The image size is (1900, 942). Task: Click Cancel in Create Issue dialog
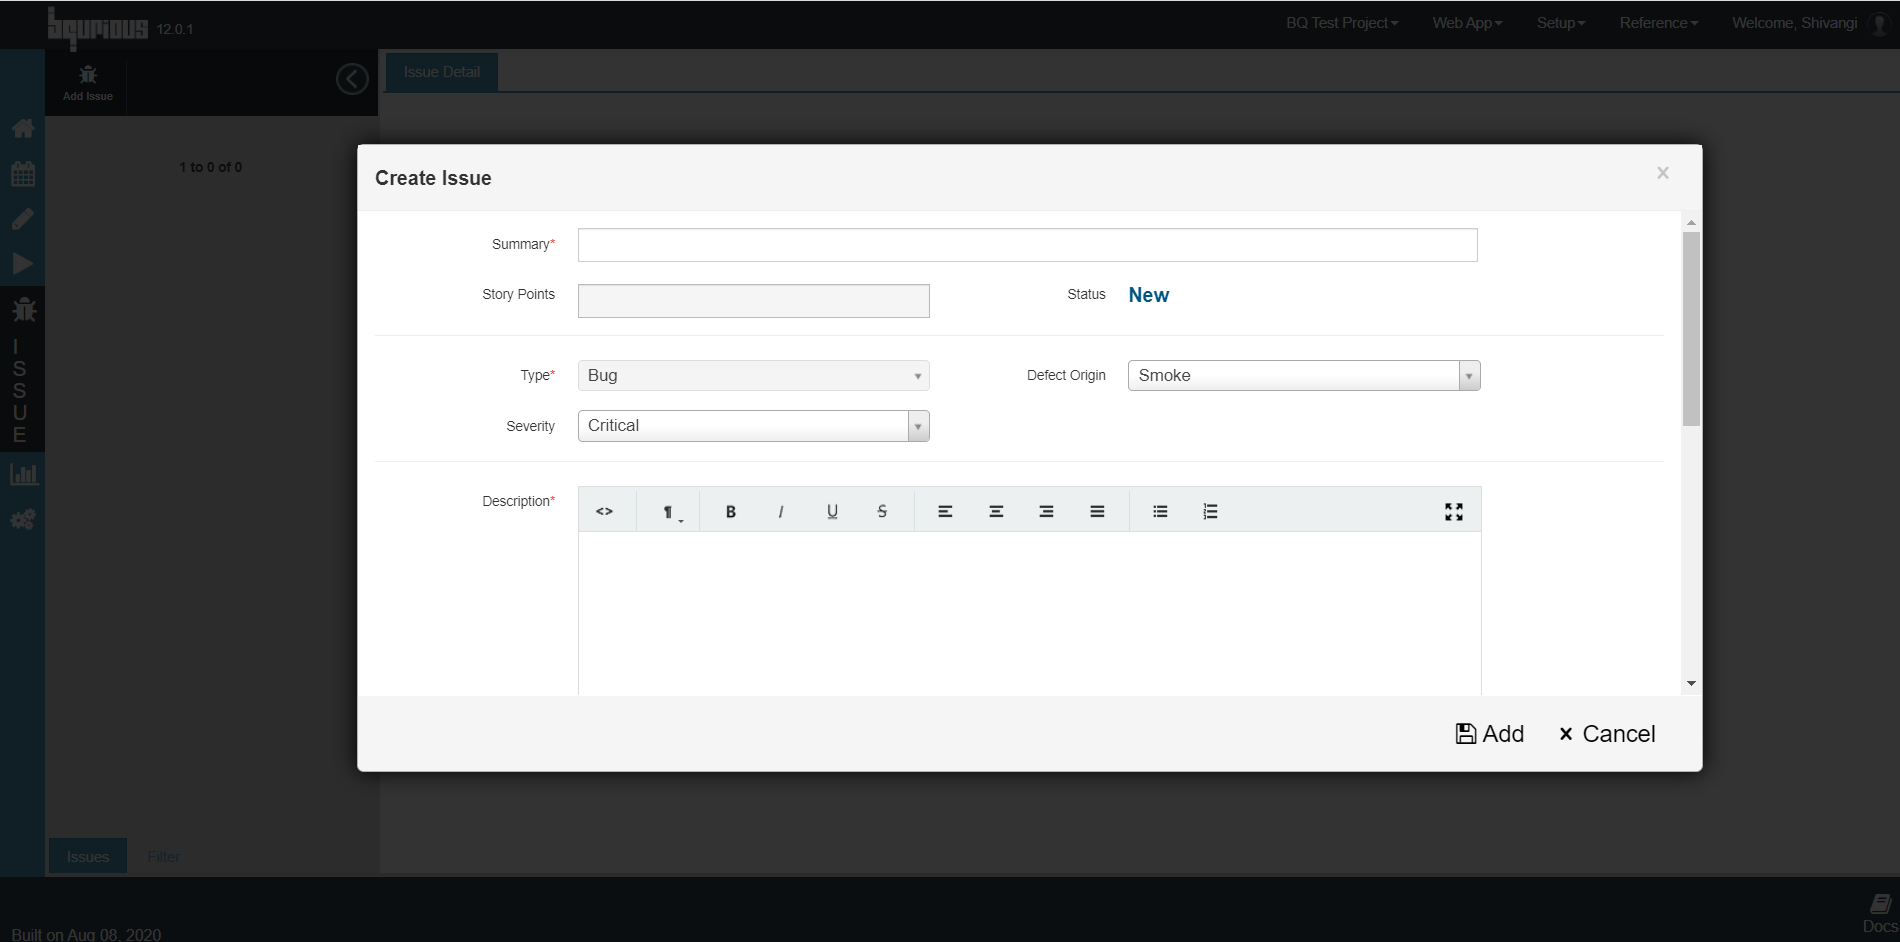click(x=1607, y=734)
